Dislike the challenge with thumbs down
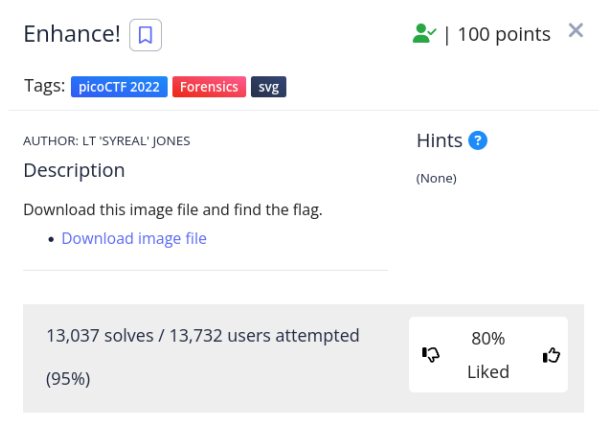 [431, 354]
